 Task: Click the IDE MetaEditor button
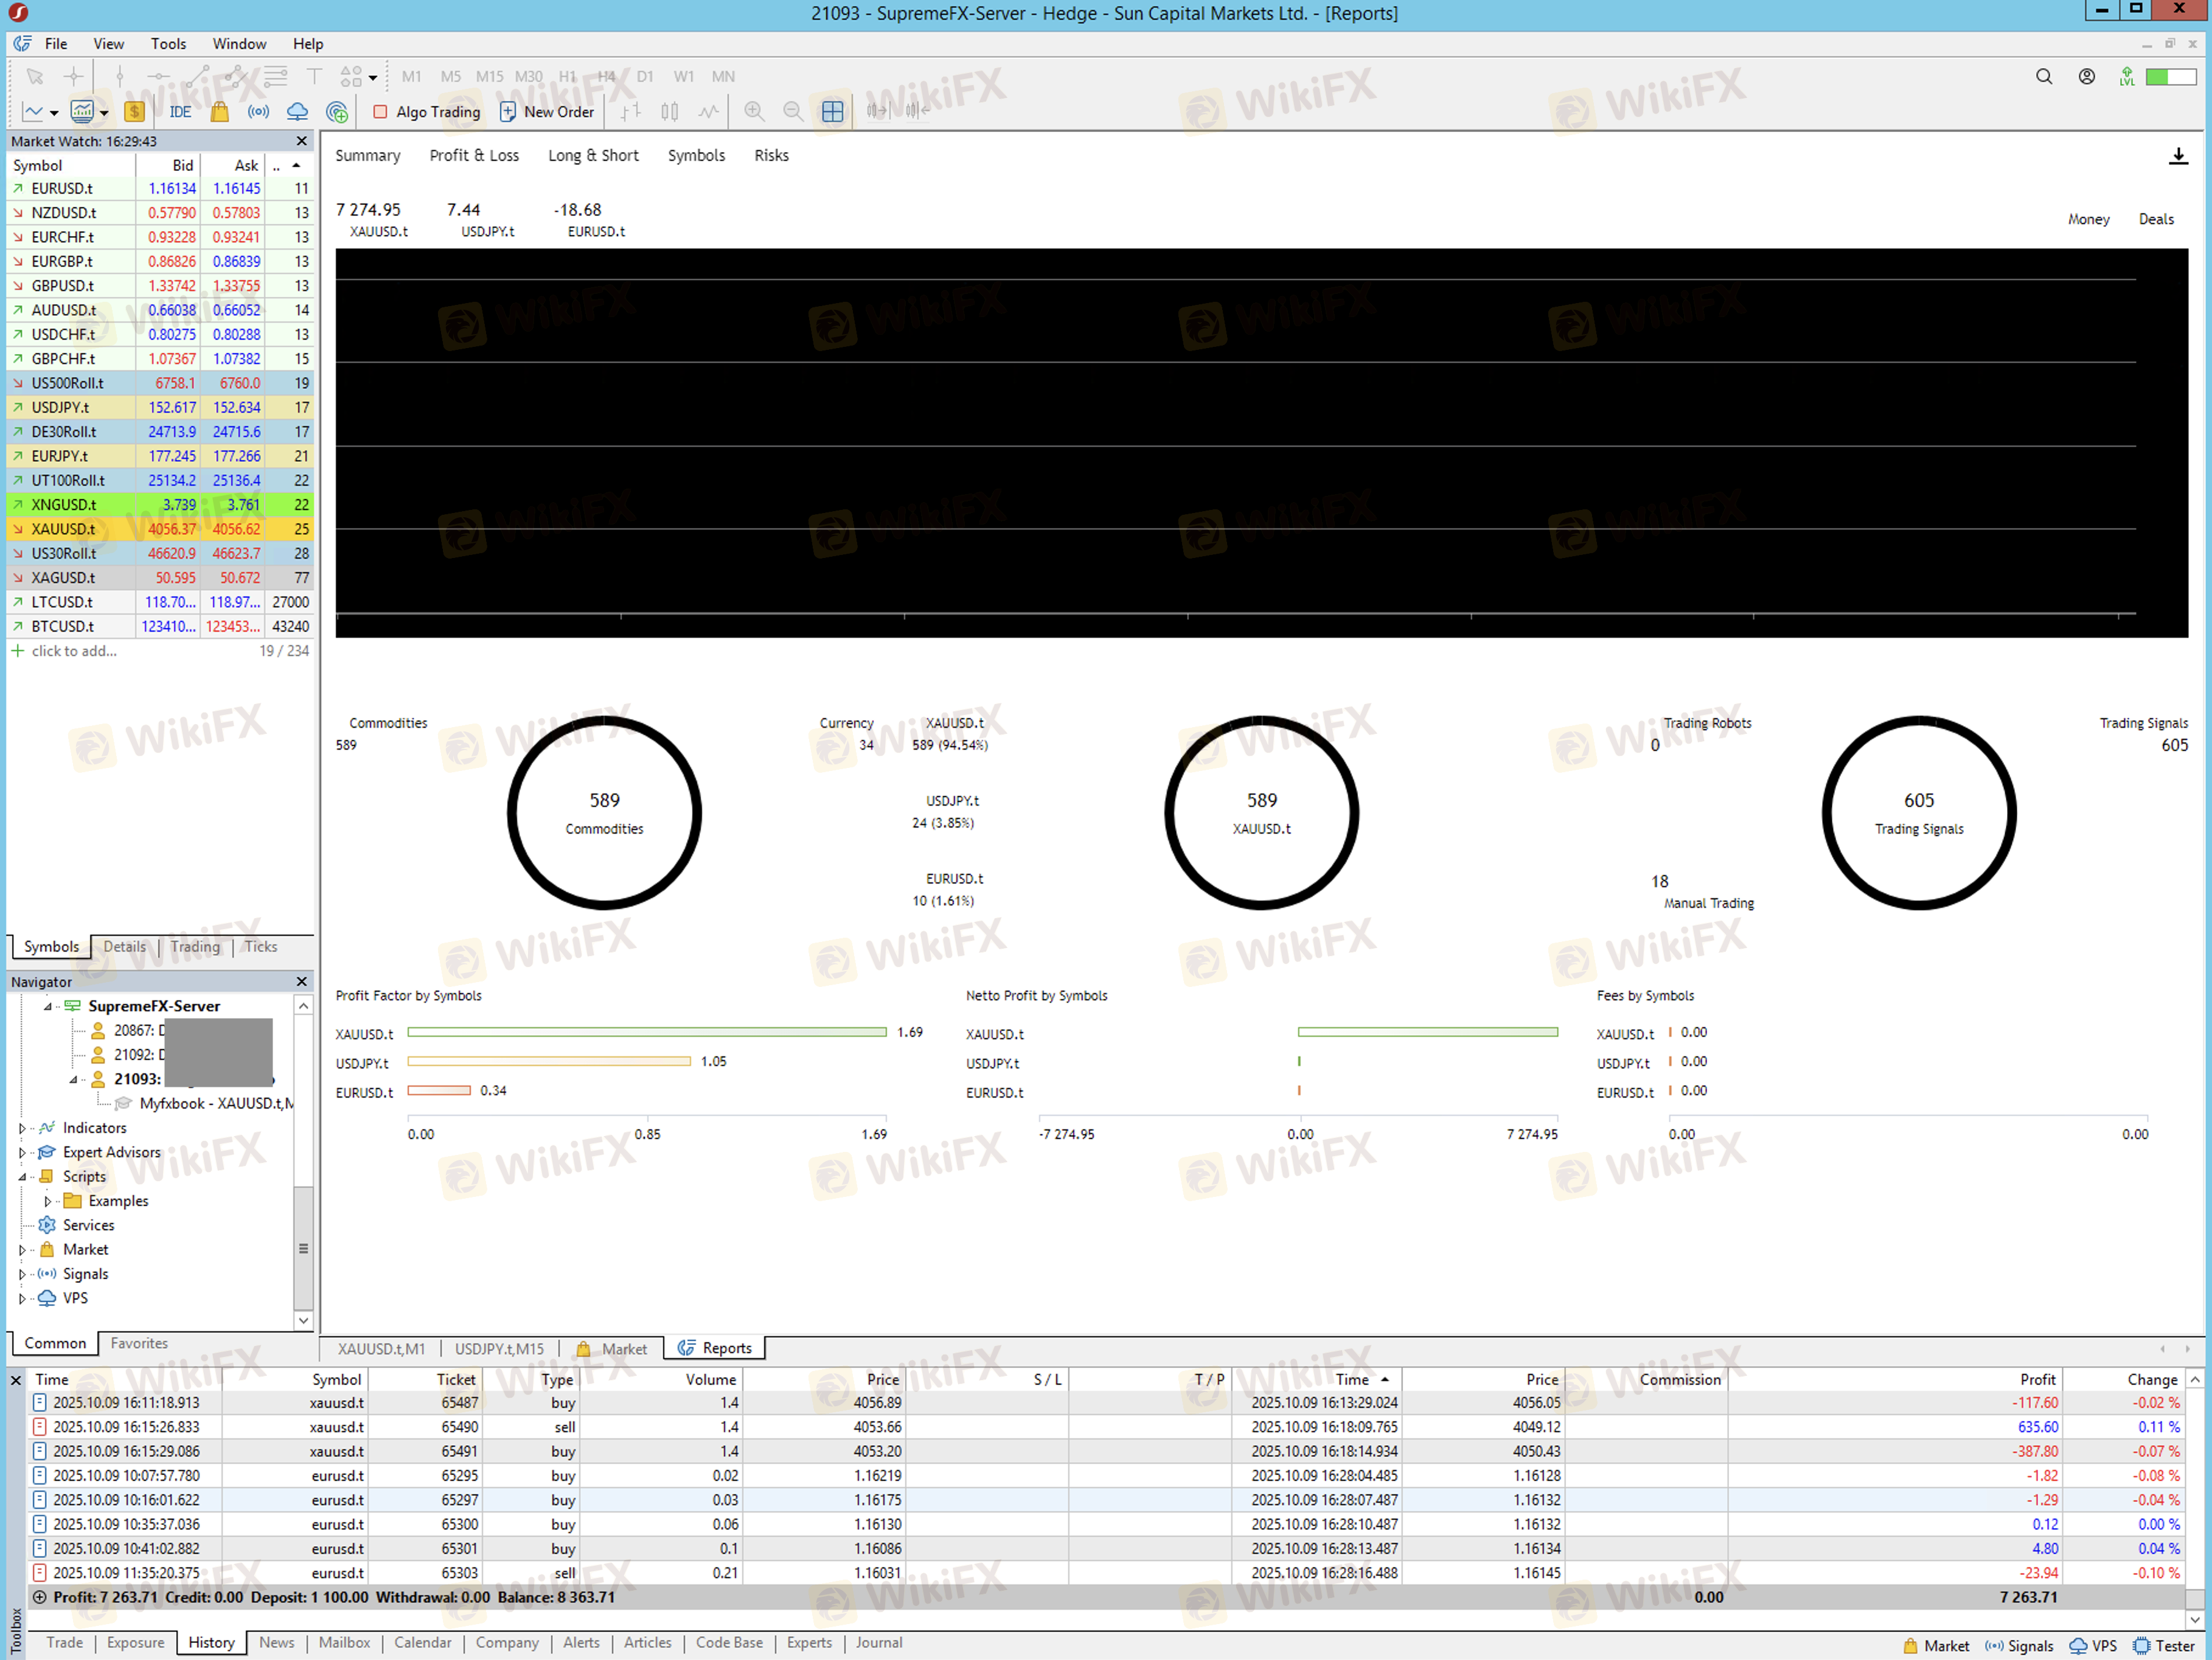click(x=180, y=112)
